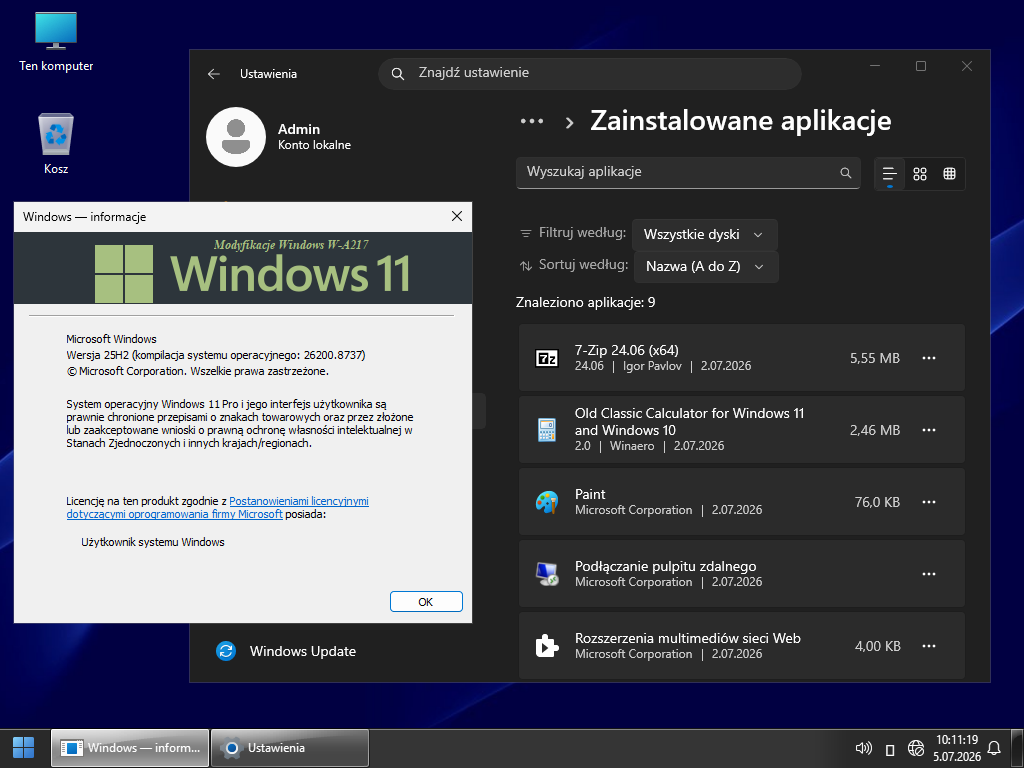Open Windows Update settings section
Image resolution: width=1024 pixels, height=768 pixels.
[x=302, y=651]
